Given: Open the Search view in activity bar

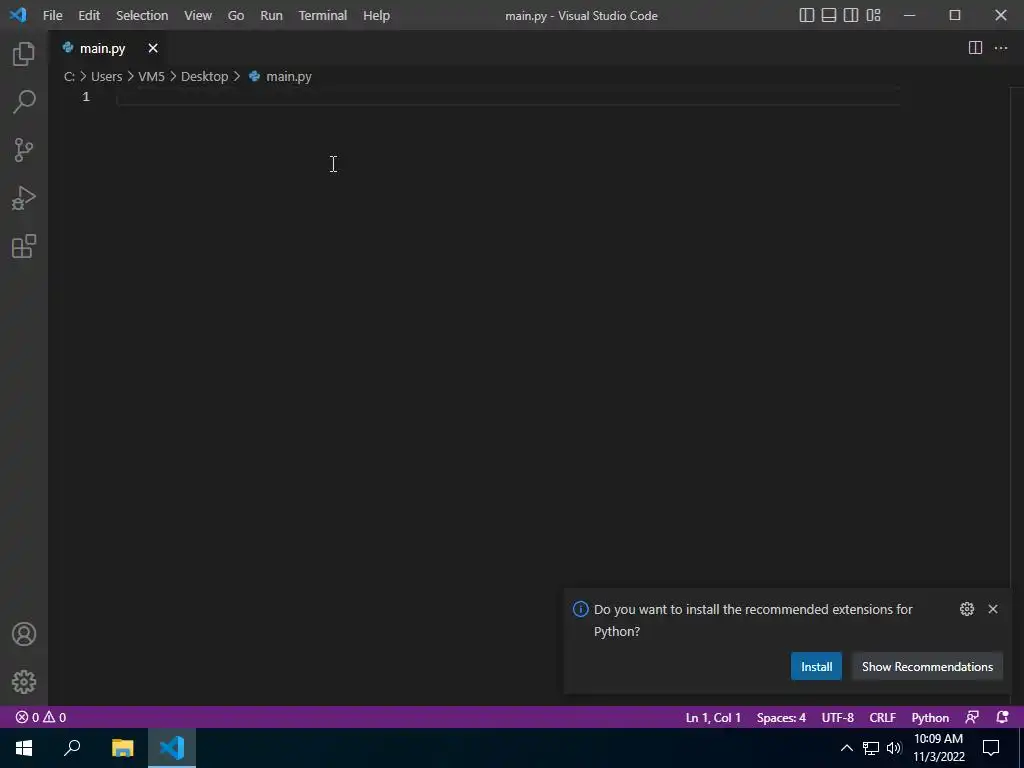Looking at the screenshot, I should pos(24,102).
